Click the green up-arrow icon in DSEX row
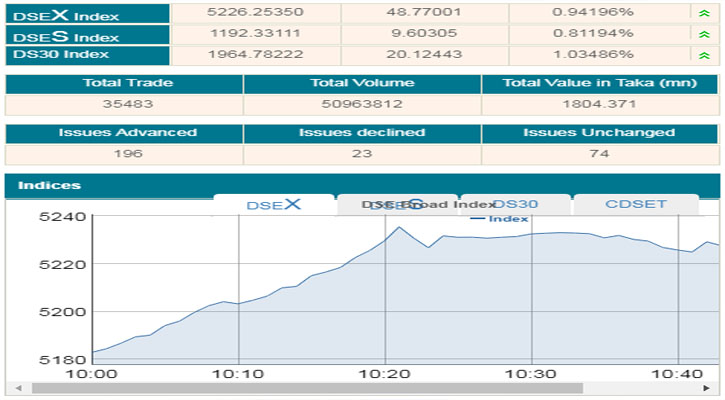 click(x=705, y=13)
